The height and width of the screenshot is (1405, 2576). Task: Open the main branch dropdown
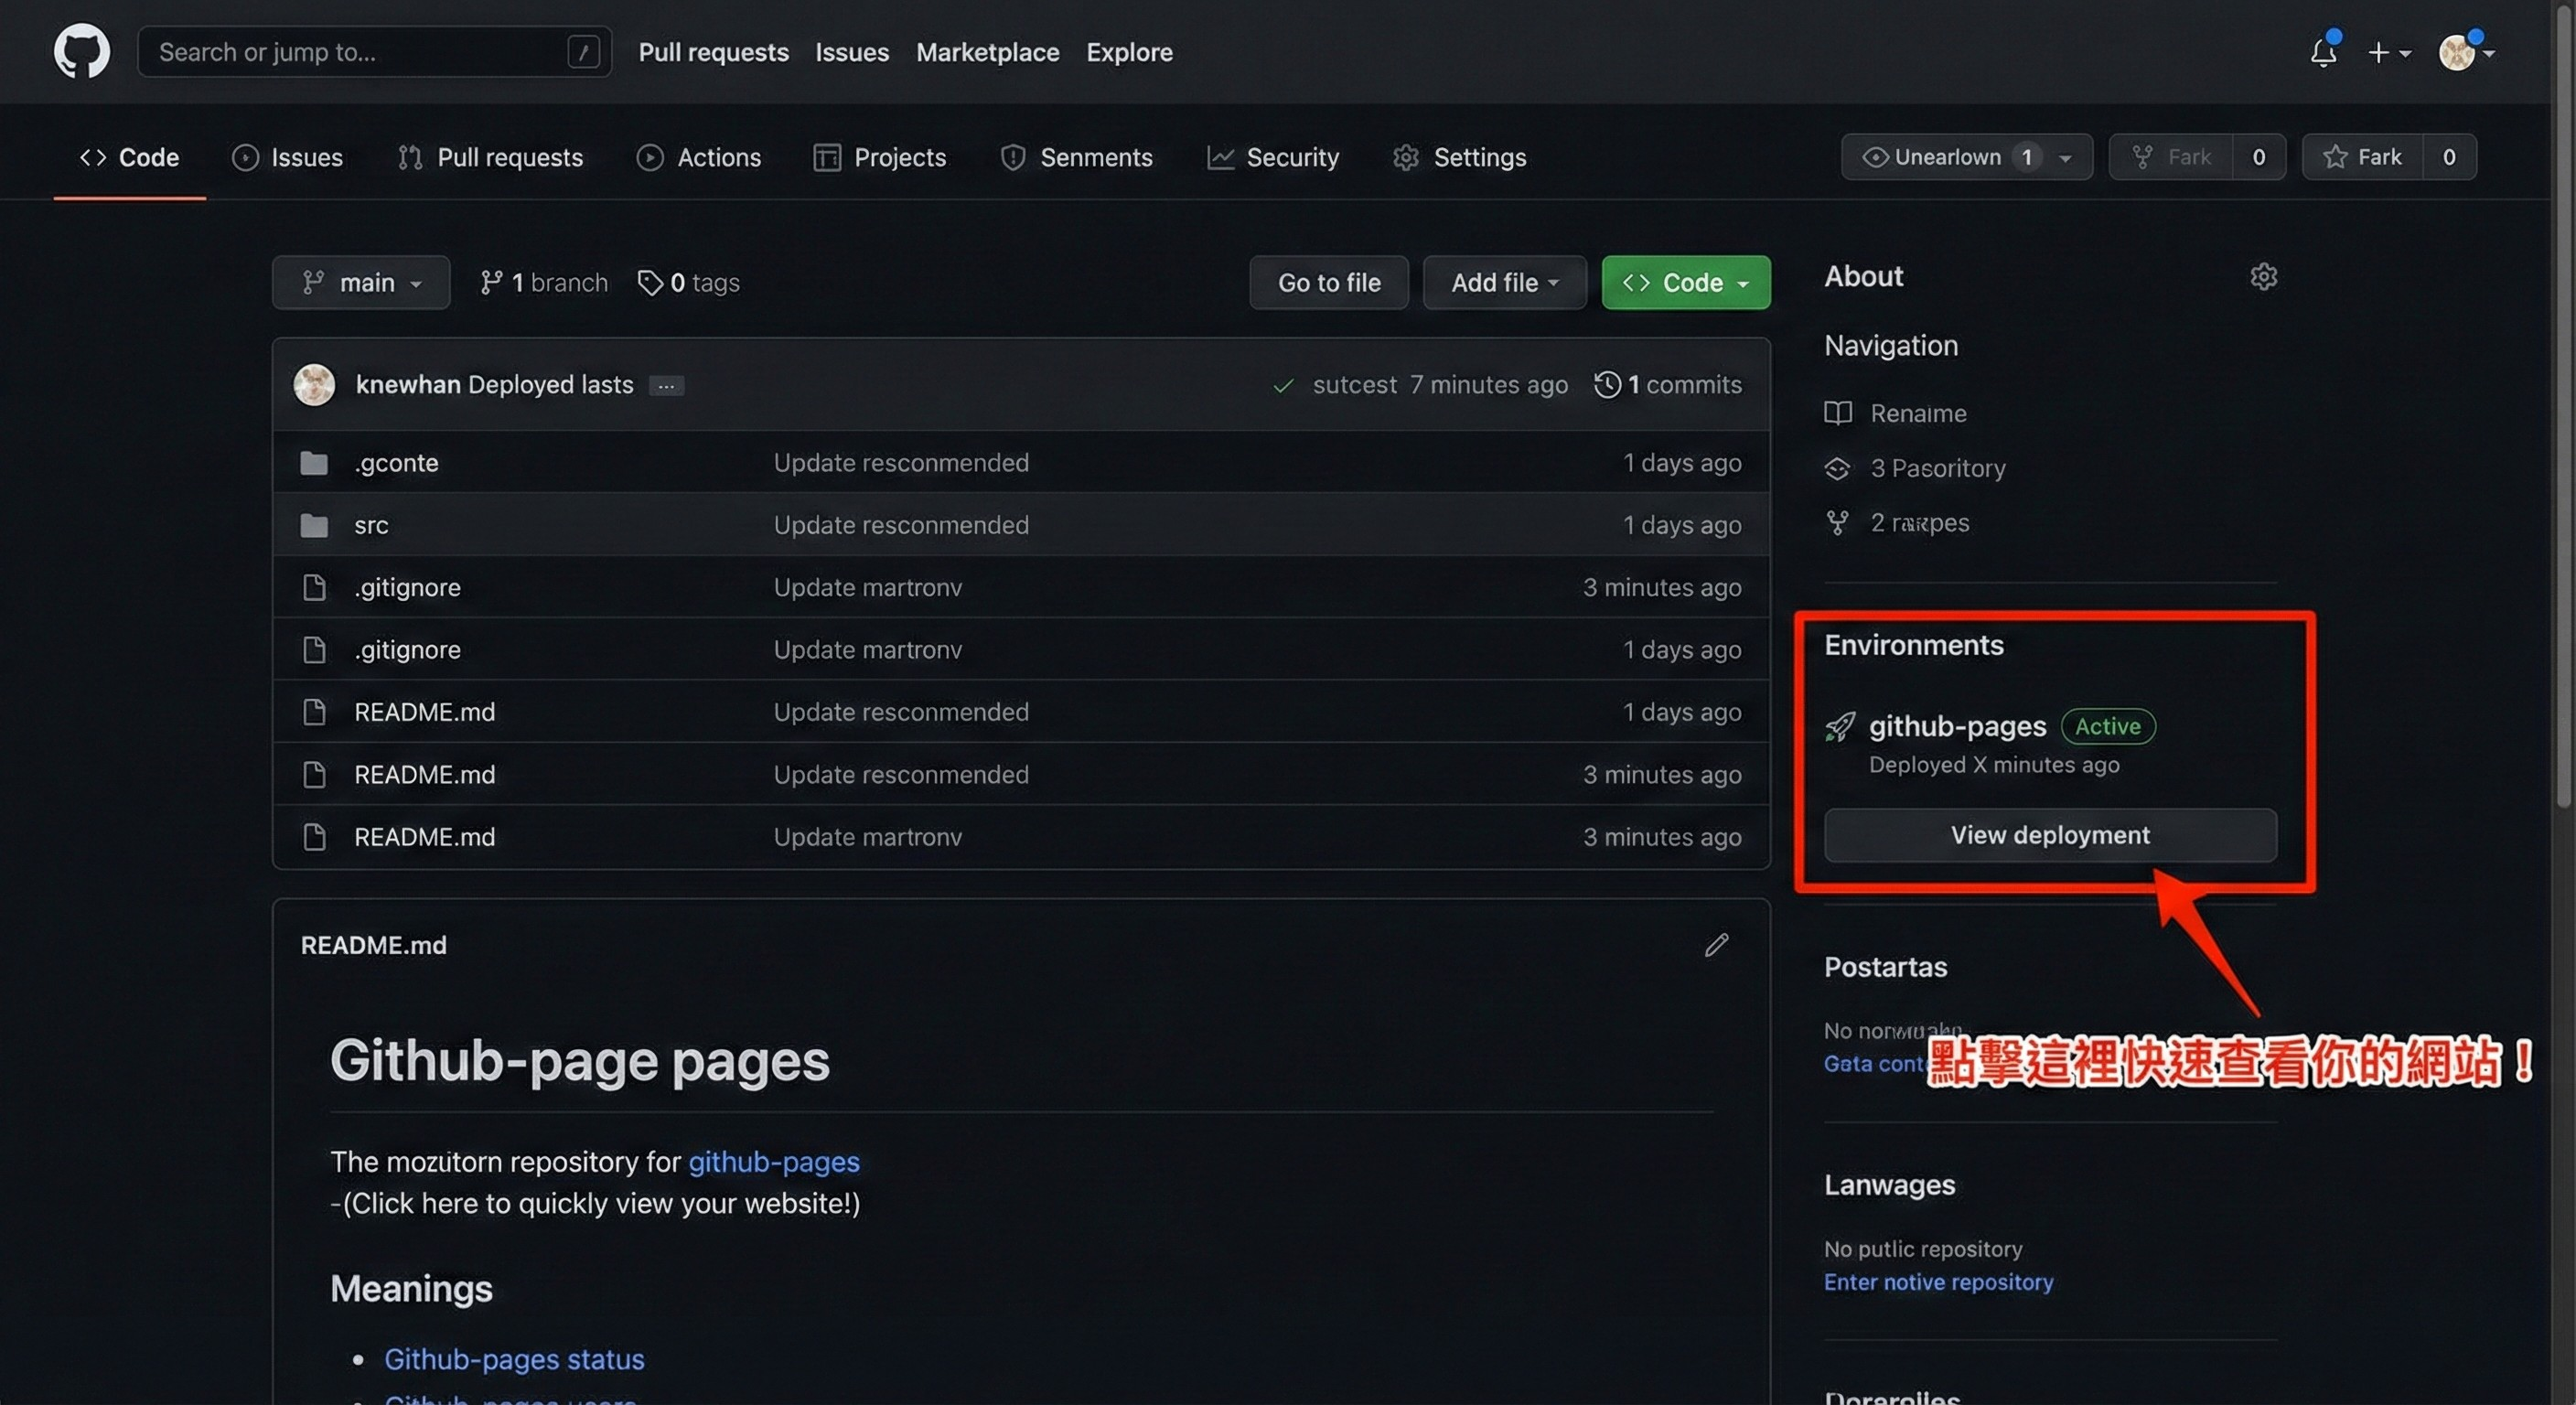click(x=361, y=283)
